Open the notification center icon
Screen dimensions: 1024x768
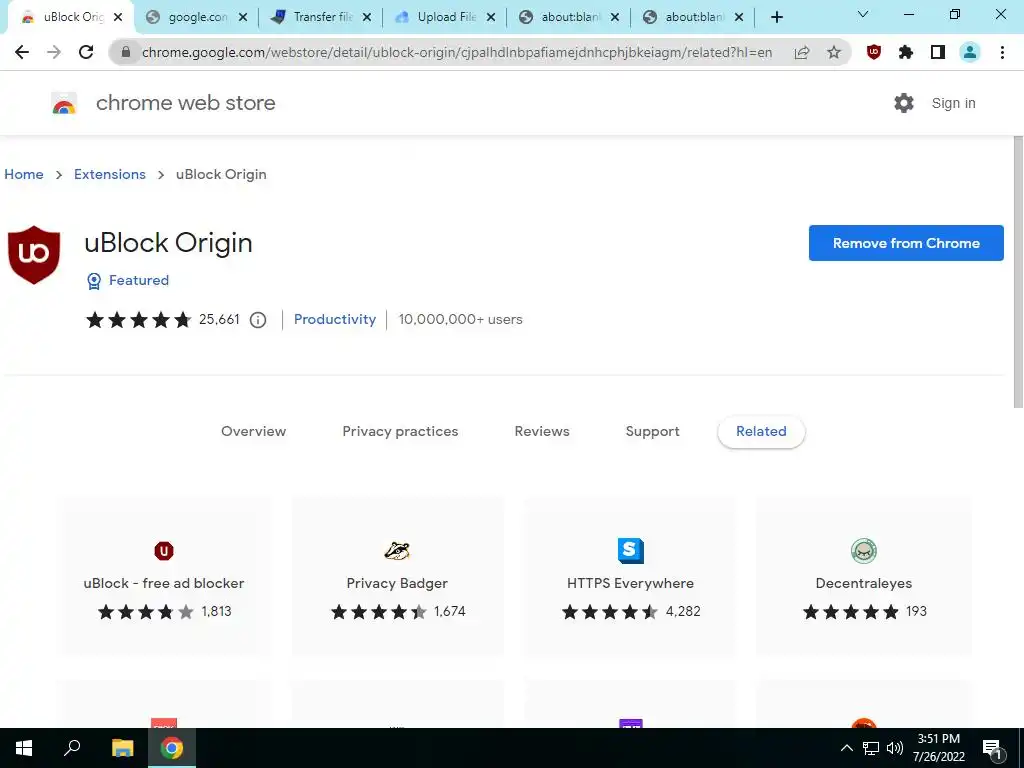click(992, 749)
